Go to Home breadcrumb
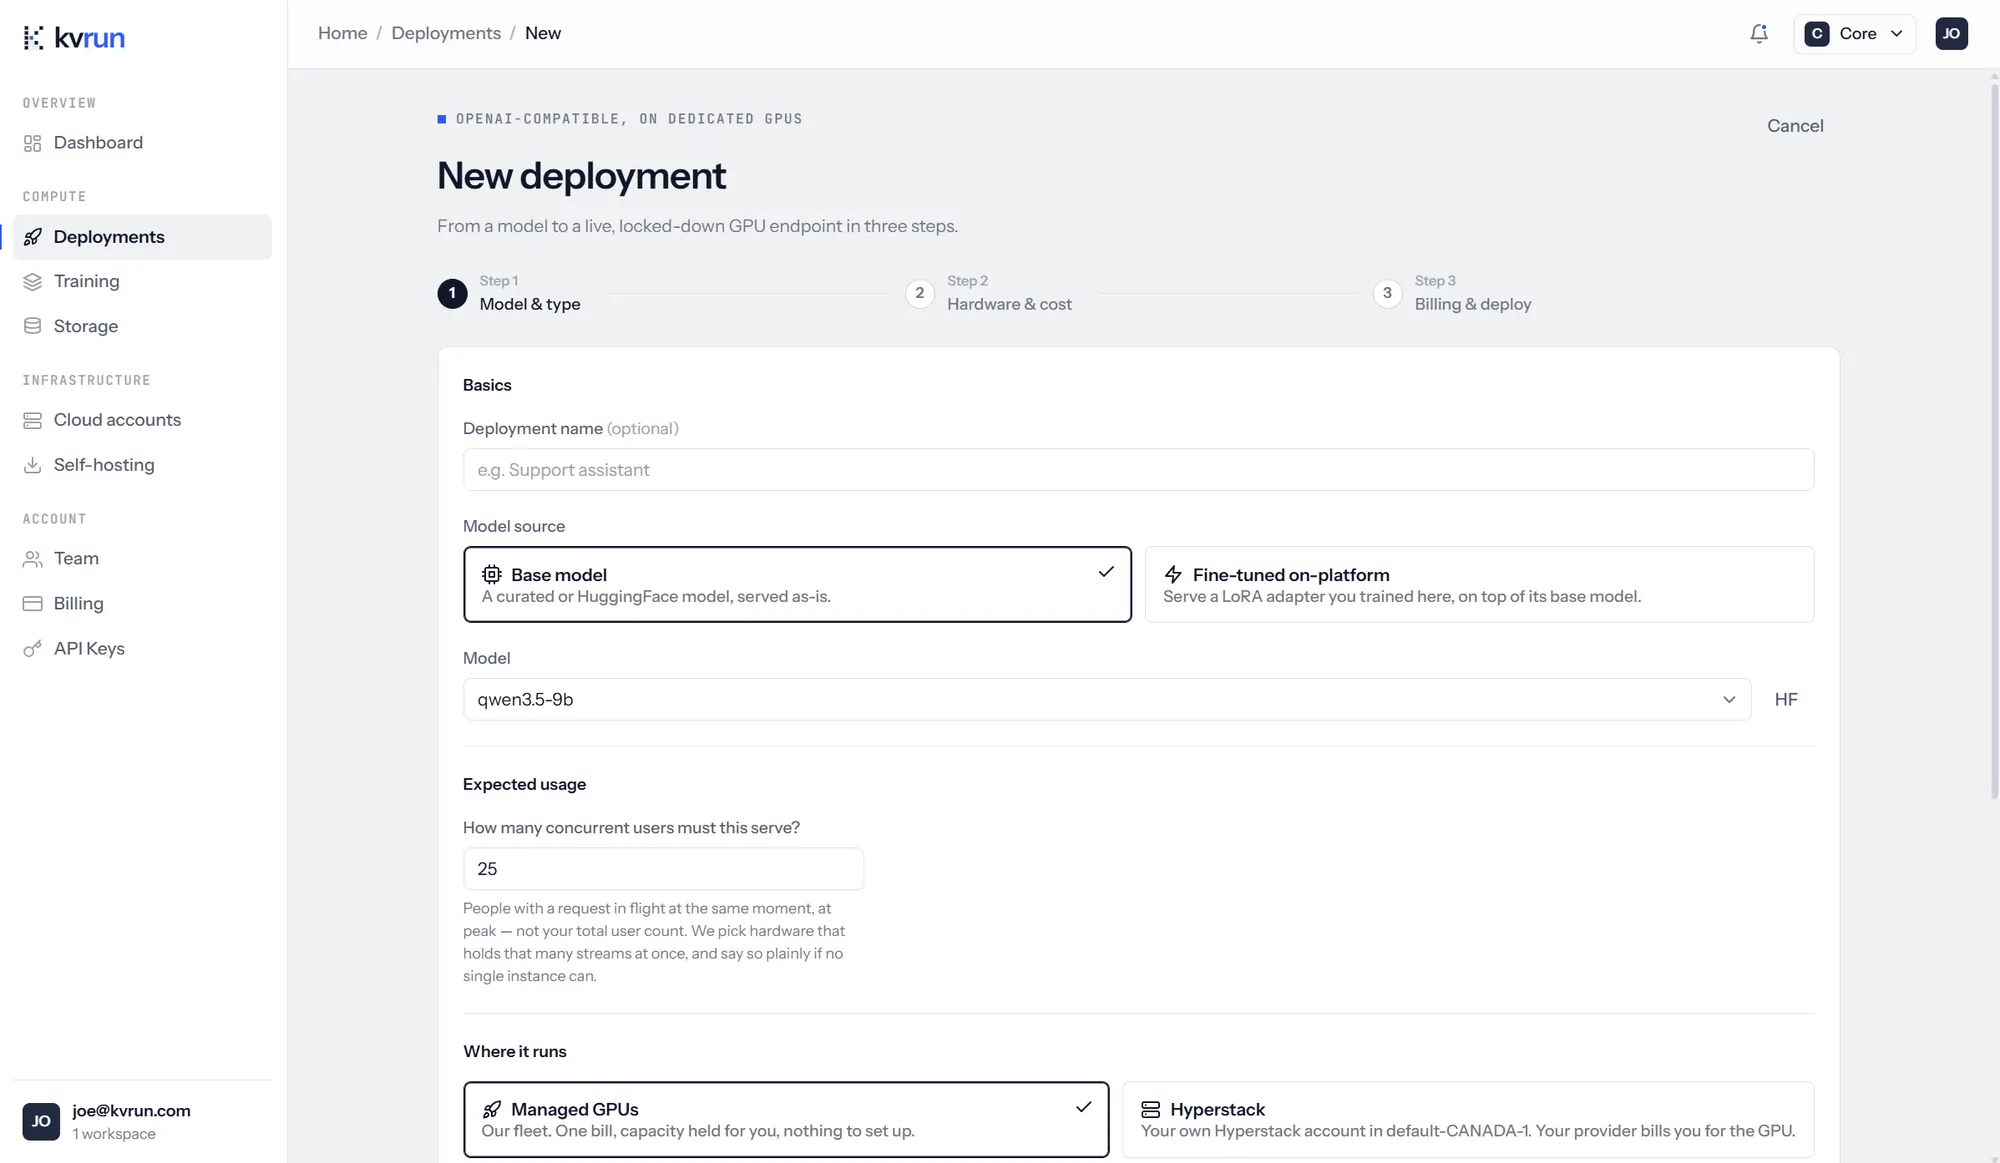Screen dimensions: 2000x1163 tap(343, 33)
